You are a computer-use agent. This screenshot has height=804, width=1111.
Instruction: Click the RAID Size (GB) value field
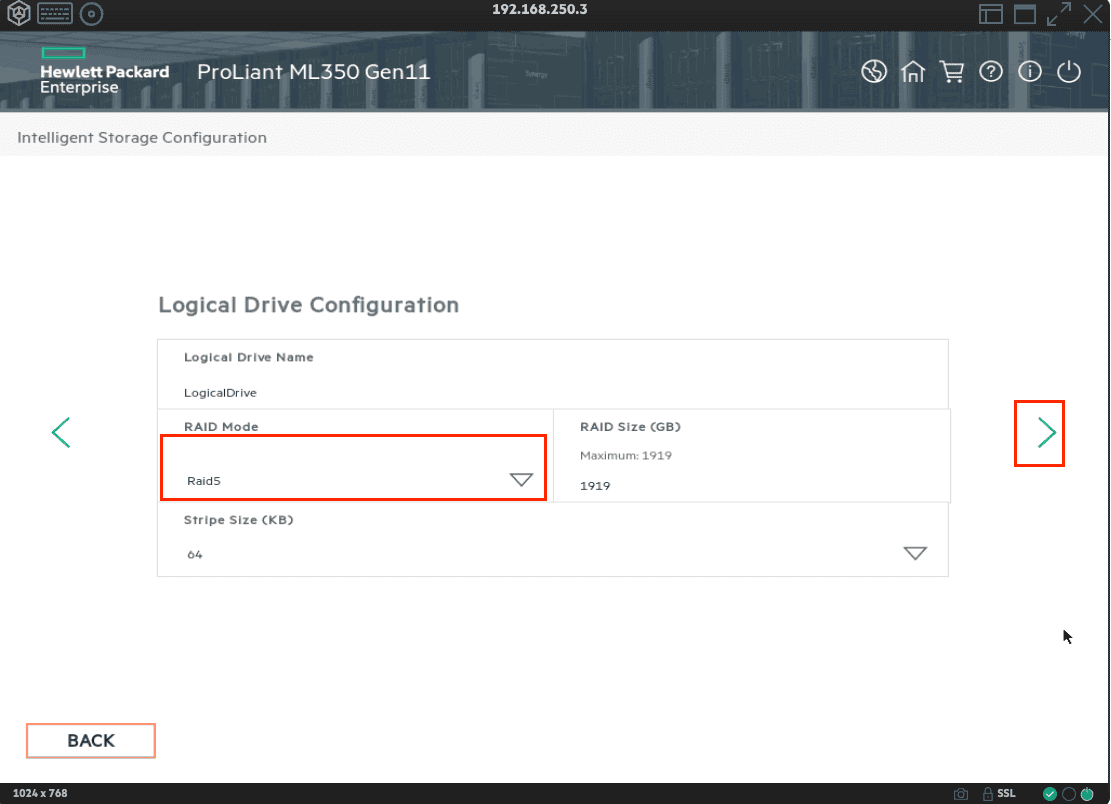tap(750, 485)
